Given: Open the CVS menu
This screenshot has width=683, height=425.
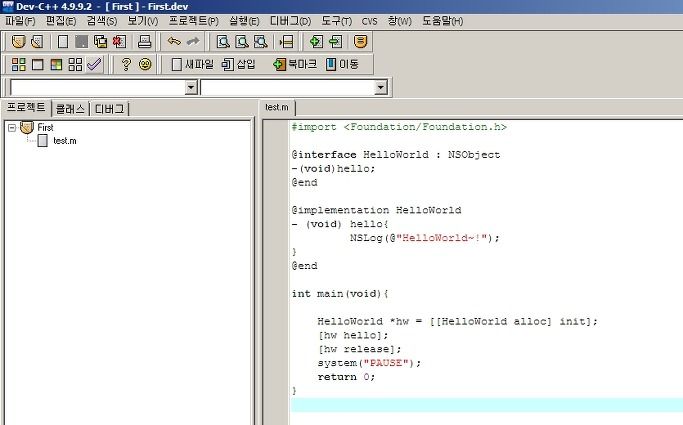Looking at the screenshot, I should 369,21.
